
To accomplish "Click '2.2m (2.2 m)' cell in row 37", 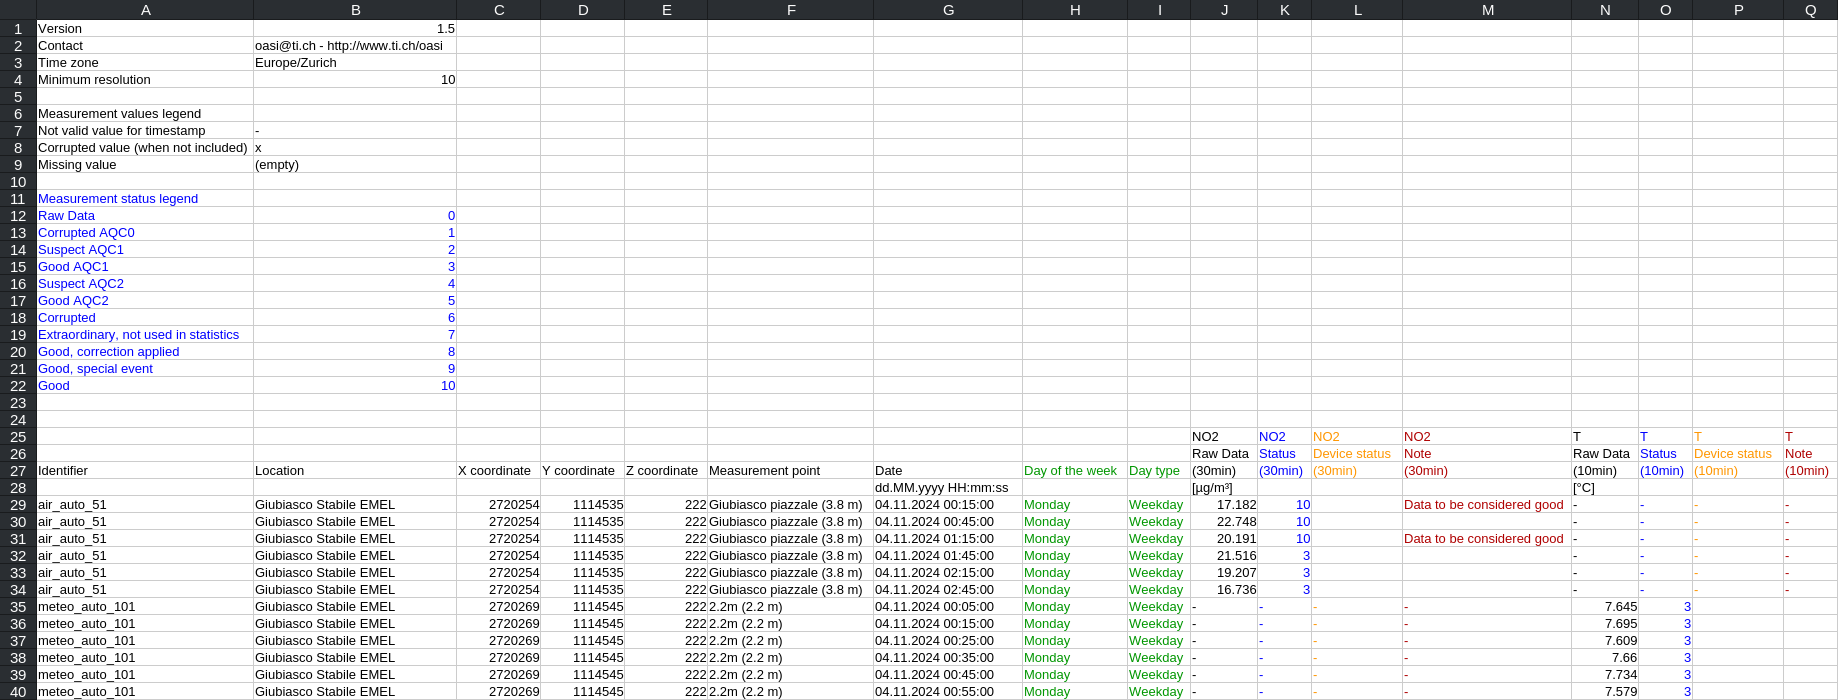I will pyautogui.click(x=790, y=641).
